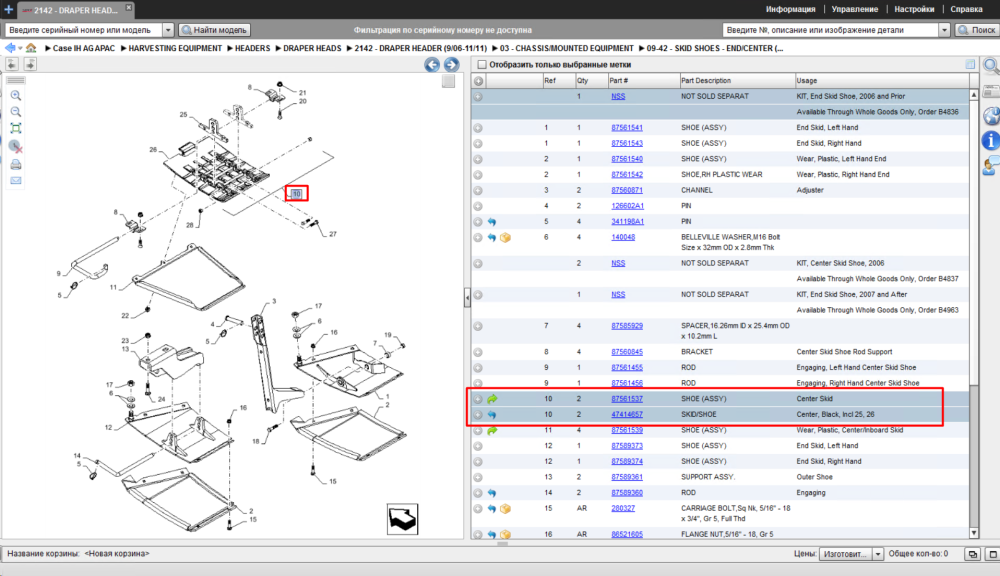This screenshot has height=576, width=1000.
Task: Select the row circle for part 87585929
Action: point(478,327)
